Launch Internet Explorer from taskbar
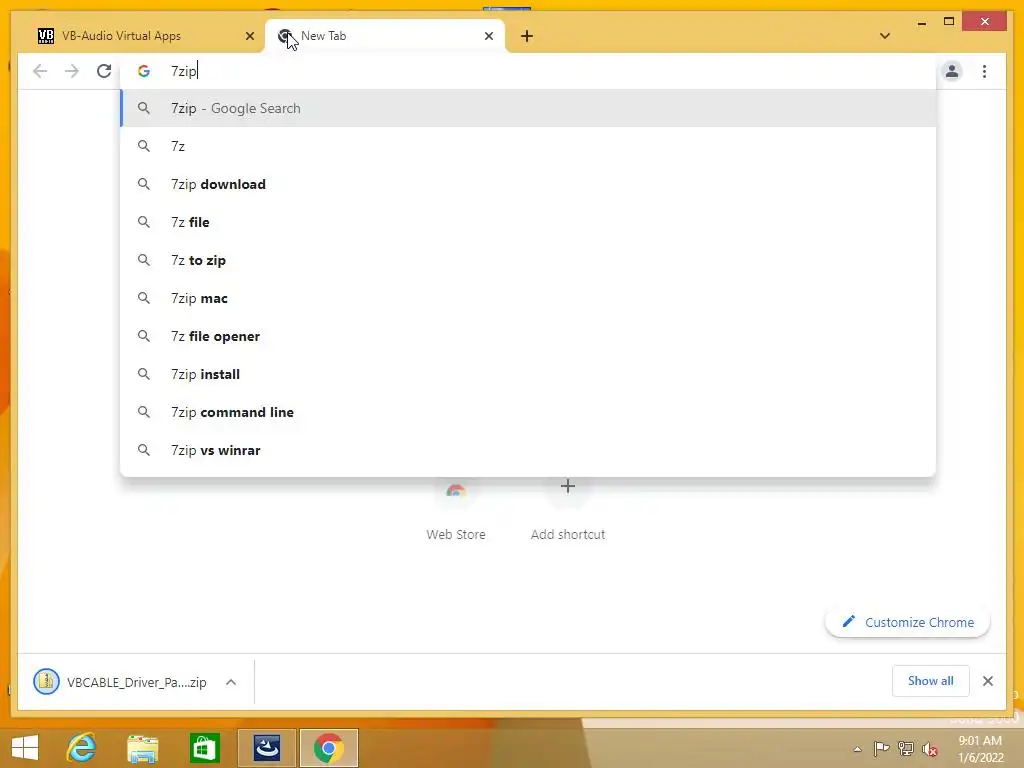 (x=81, y=748)
